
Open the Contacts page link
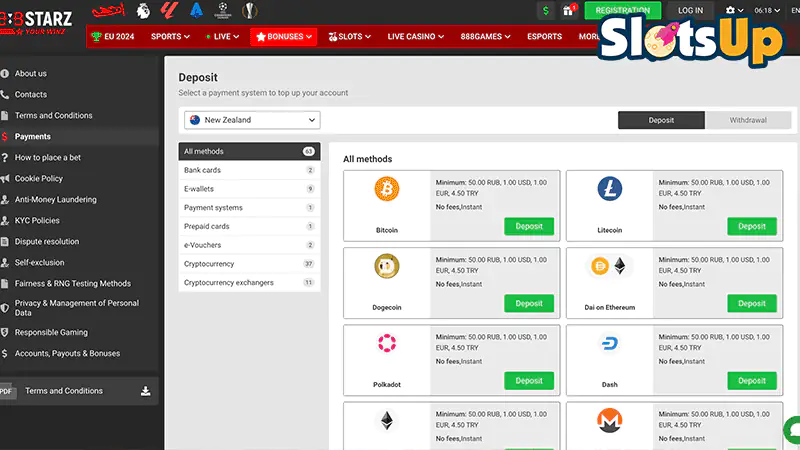pyautogui.click(x=31, y=94)
